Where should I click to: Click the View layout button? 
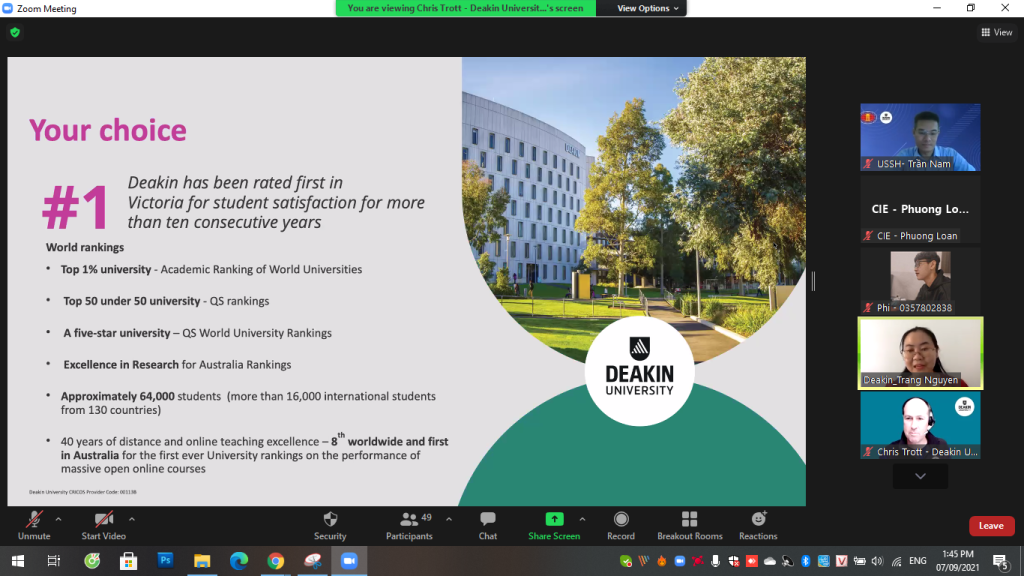pos(997,32)
